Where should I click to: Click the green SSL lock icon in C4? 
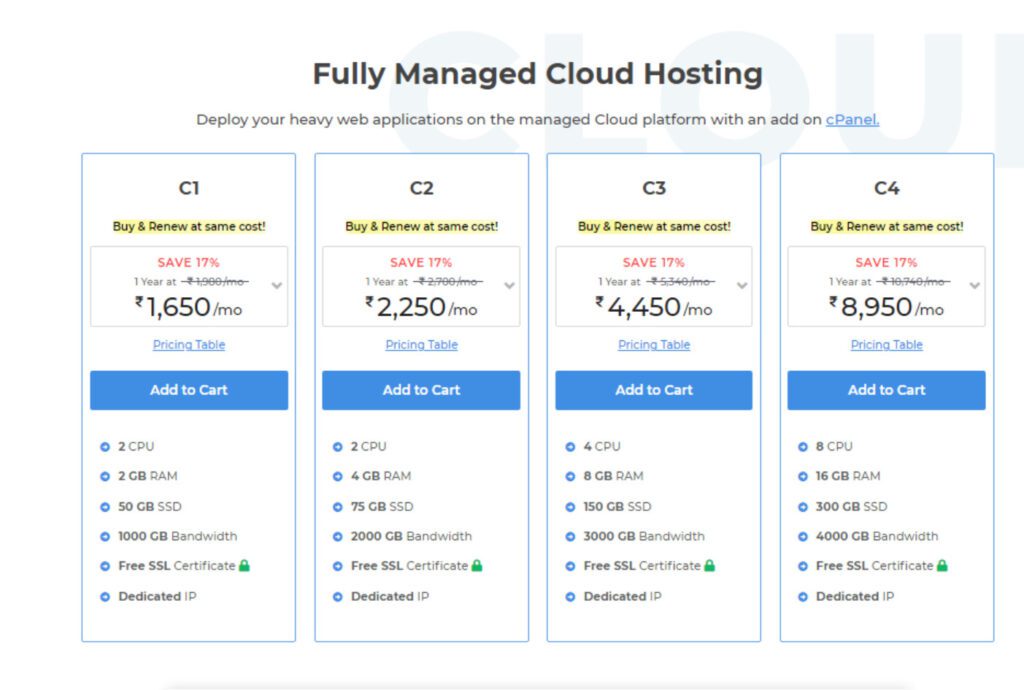tap(942, 566)
